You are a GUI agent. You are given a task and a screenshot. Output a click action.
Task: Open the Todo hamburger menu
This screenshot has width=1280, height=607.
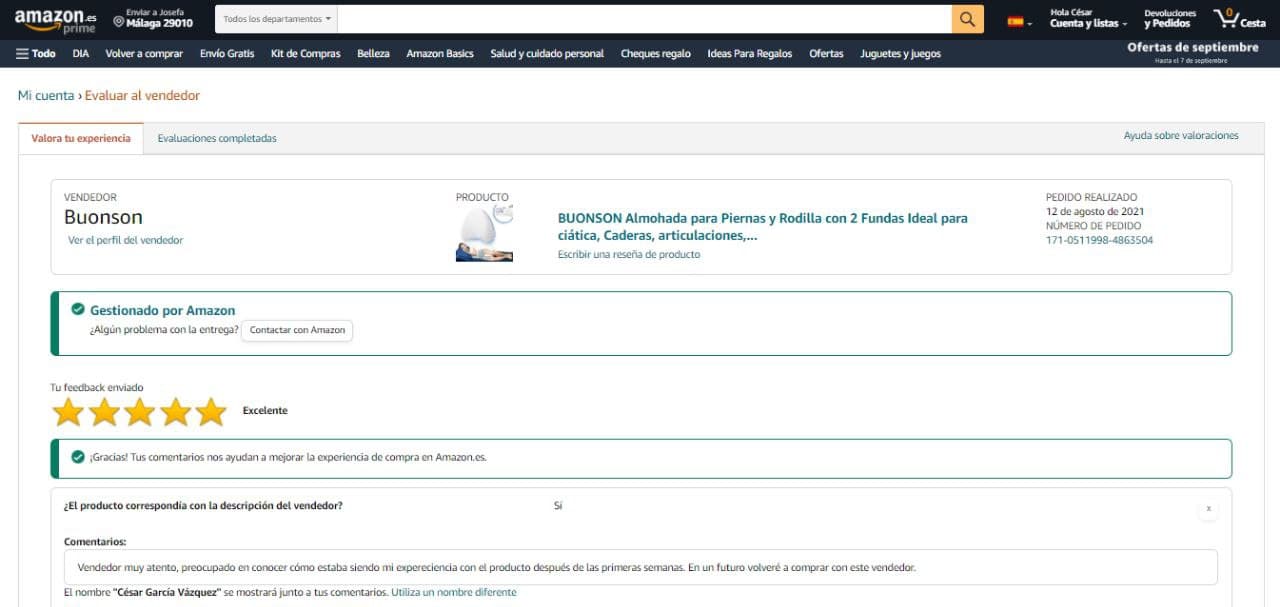coord(35,54)
